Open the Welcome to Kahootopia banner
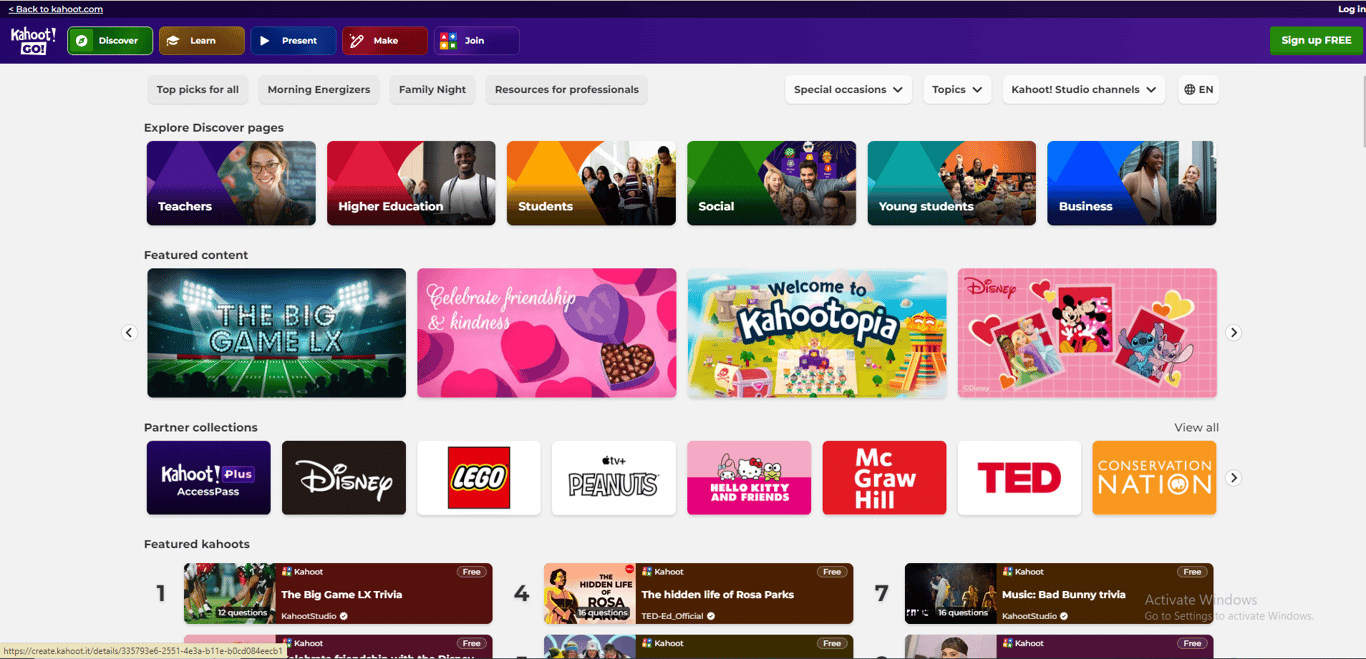Viewport: 1366px width, 659px height. pos(817,333)
